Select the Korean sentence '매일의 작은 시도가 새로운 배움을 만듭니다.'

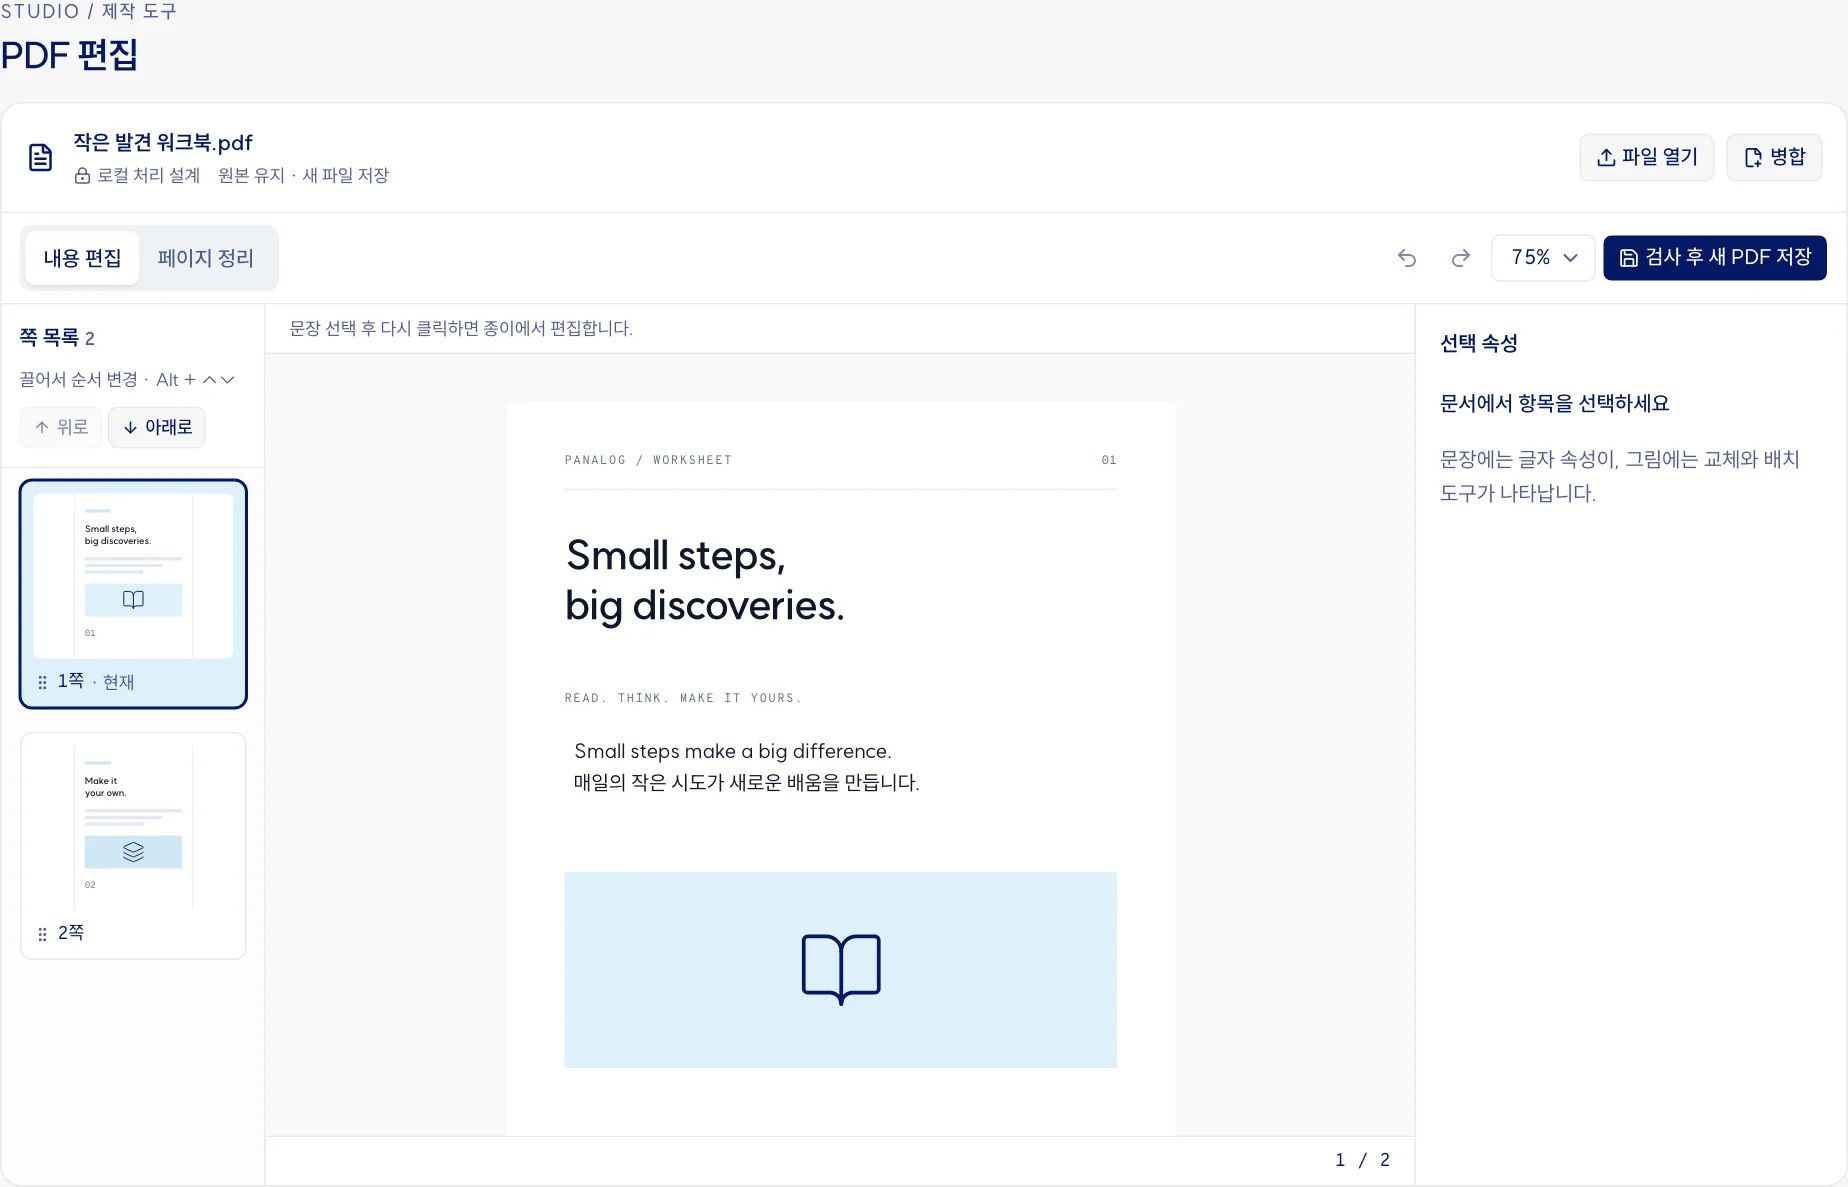(x=746, y=782)
